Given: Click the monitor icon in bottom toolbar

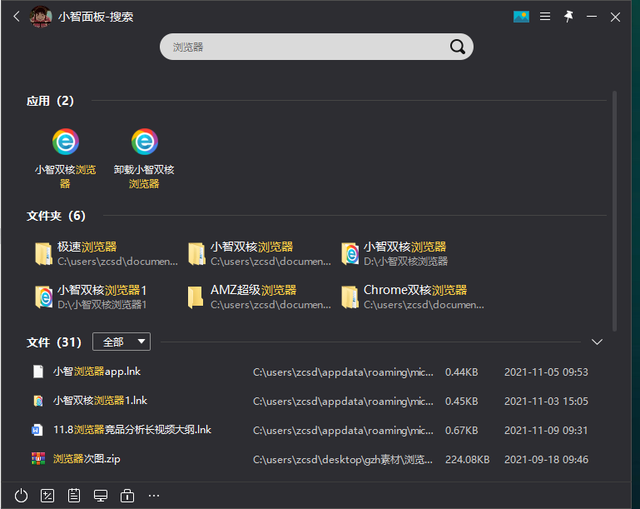Looking at the screenshot, I should tap(100, 495).
